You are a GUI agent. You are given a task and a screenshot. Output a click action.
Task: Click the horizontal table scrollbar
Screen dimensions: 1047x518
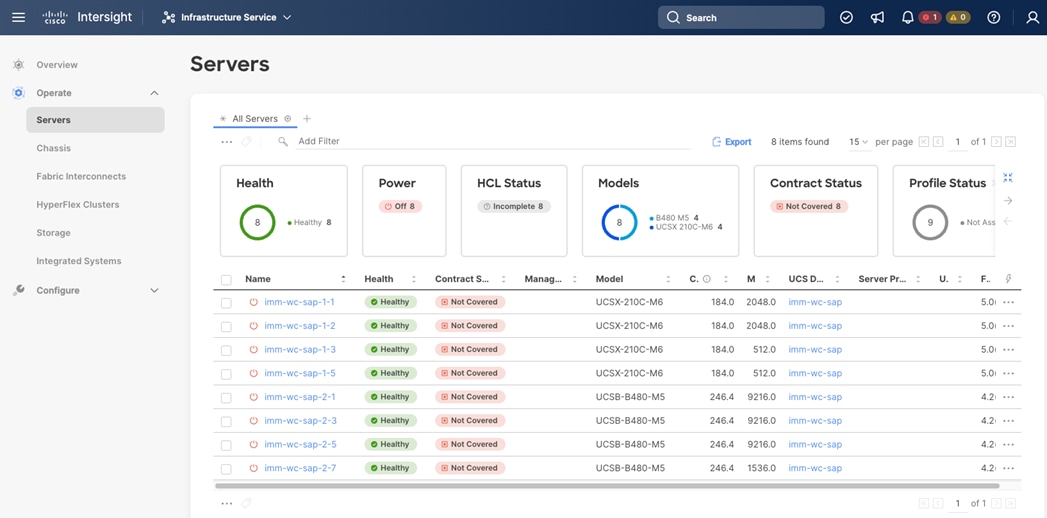(x=607, y=486)
